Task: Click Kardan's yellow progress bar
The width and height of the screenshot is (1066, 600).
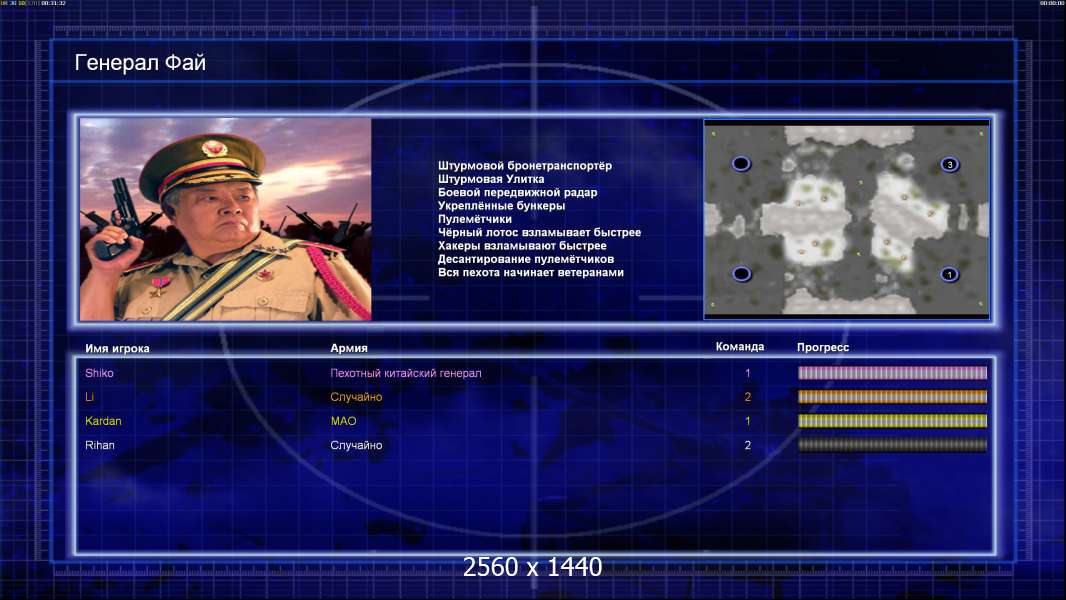Action: coord(892,421)
